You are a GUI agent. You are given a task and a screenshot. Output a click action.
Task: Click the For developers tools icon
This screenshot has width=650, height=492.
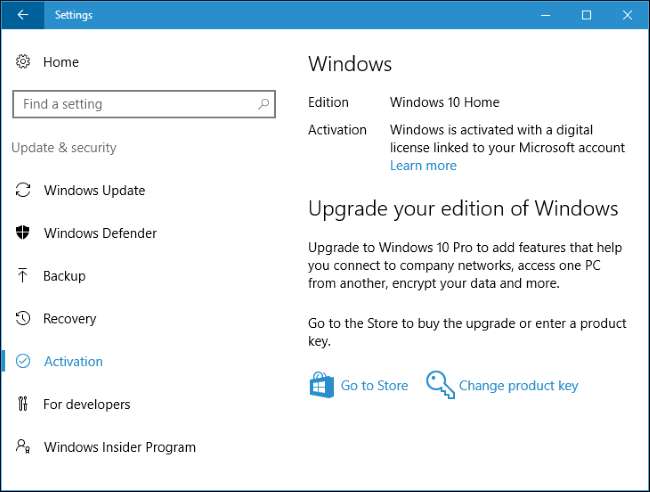point(23,404)
